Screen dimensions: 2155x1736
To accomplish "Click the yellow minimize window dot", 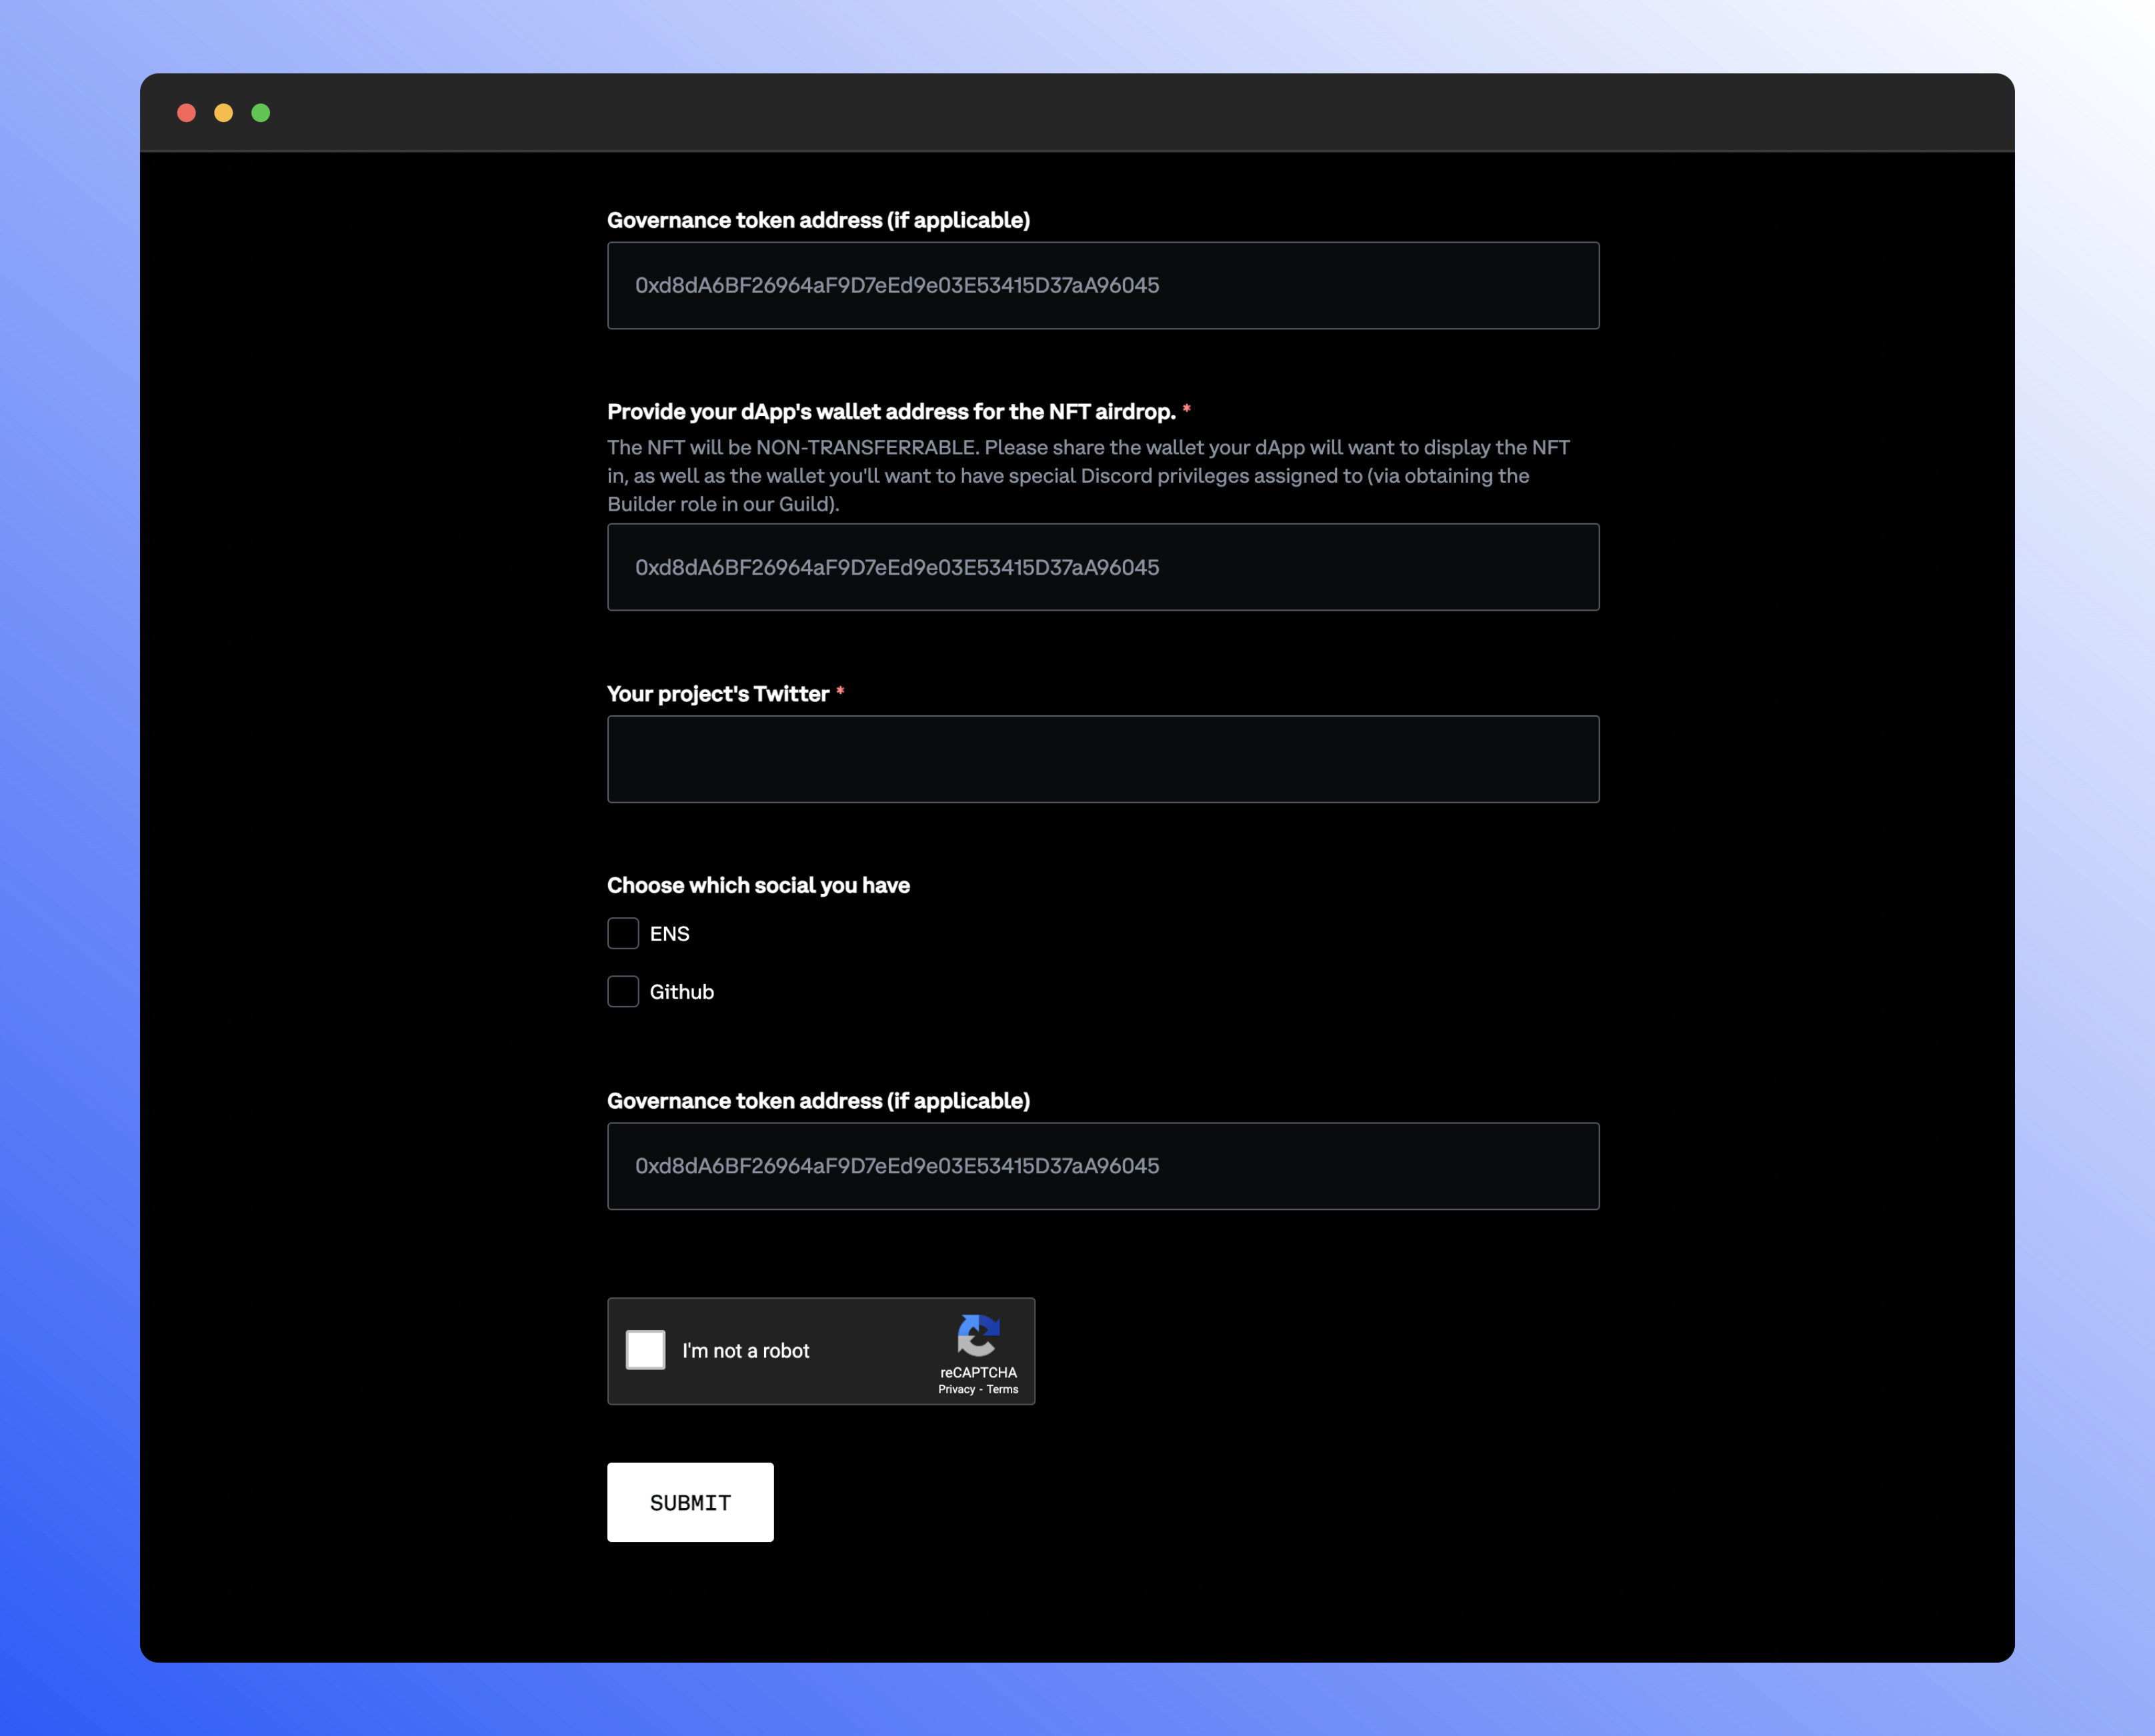I will click(223, 113).
